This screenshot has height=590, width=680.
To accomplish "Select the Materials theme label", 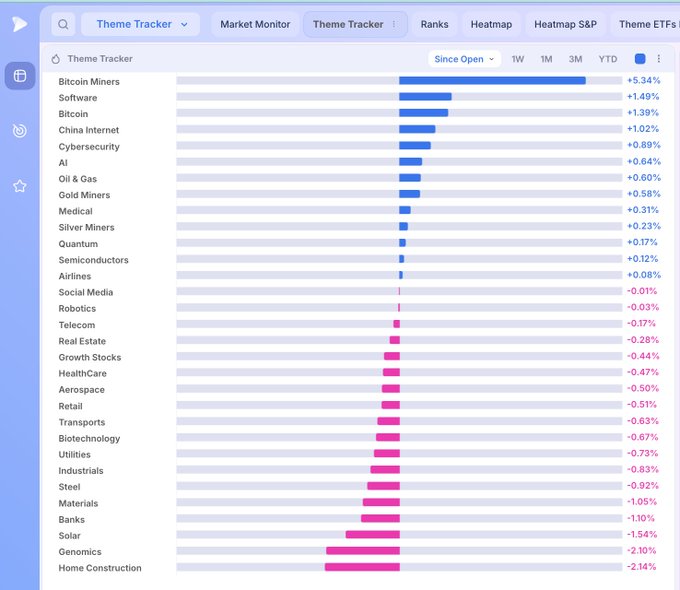I will (x=78, y=503).
